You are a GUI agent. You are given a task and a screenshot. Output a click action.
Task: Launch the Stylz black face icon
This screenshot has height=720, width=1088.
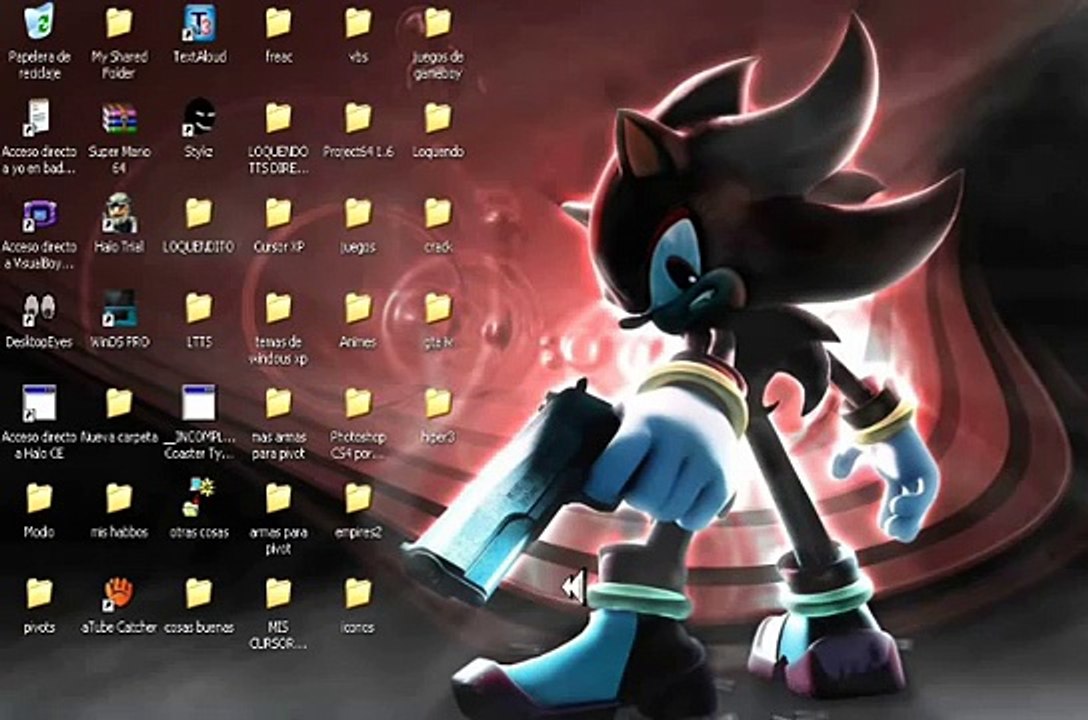click(x=199, y=117)
